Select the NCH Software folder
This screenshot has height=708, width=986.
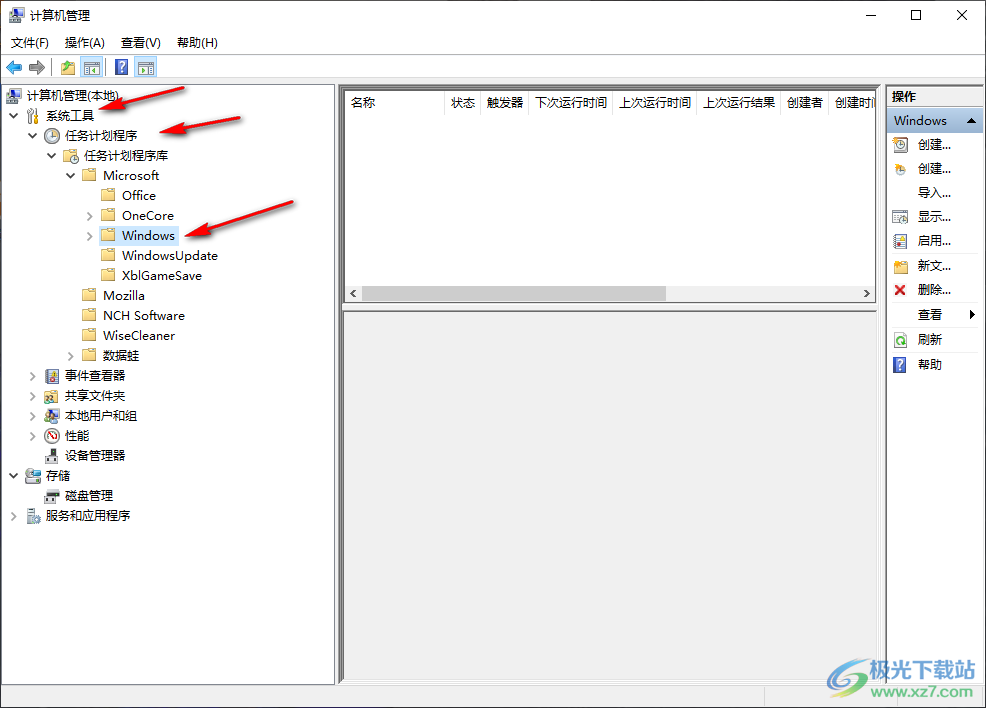coord(144,316)
